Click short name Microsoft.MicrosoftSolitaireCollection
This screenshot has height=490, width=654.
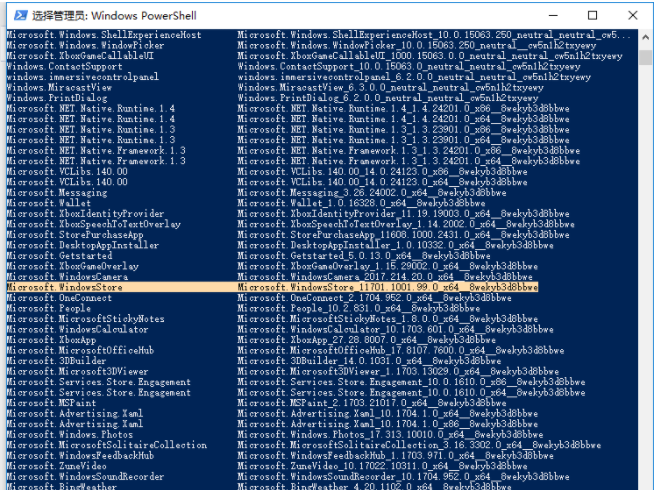click(x=107, y=445)
